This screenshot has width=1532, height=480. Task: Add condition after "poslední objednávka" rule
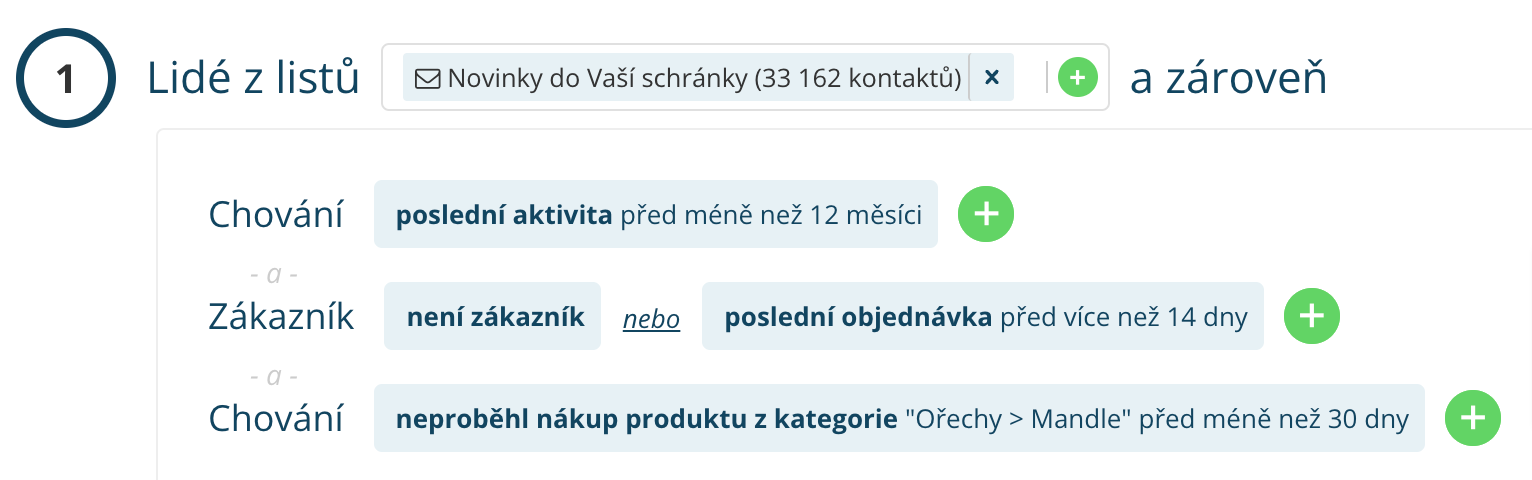[x=1311, y=316]
